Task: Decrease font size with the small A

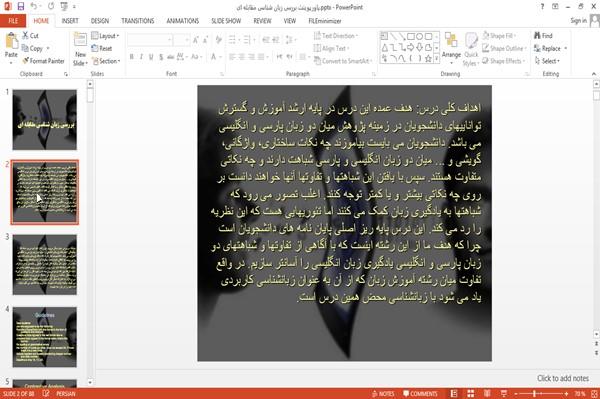Action: tap(205, 40)
